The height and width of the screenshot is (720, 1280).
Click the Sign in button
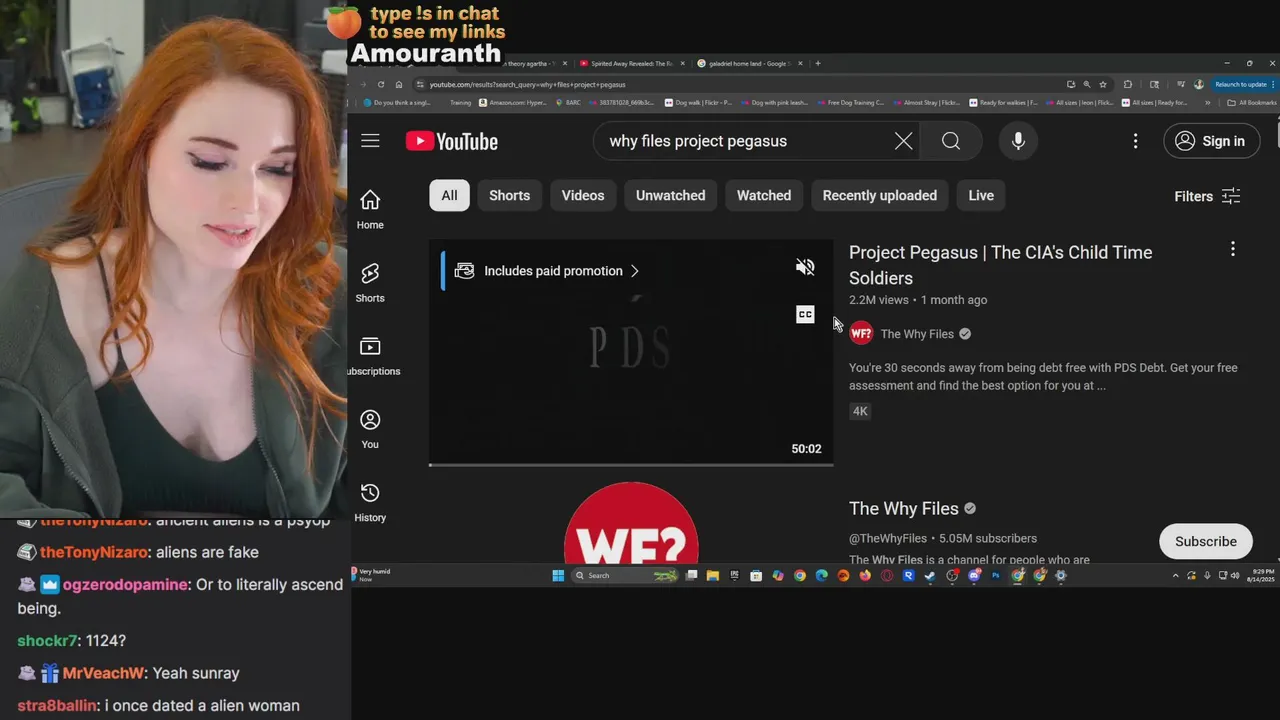(1210, 141)
